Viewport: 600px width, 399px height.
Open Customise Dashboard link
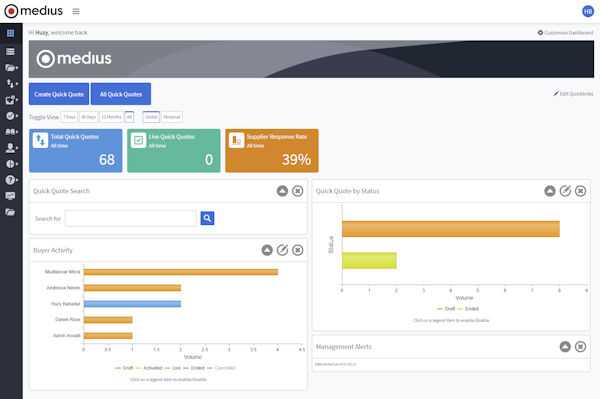pyautogui.click(x=565, y=33)
